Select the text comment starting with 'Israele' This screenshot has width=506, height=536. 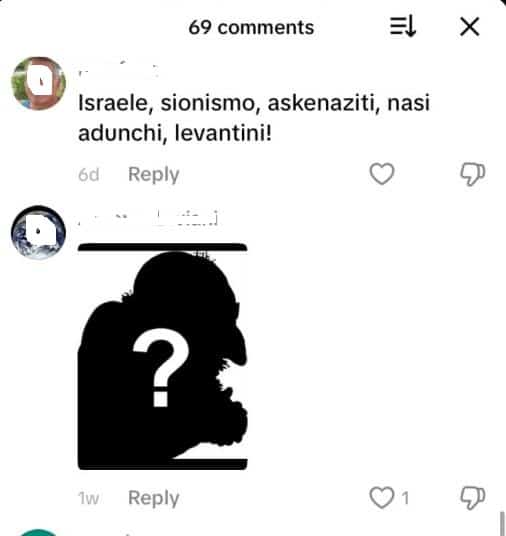coord(254,118)
